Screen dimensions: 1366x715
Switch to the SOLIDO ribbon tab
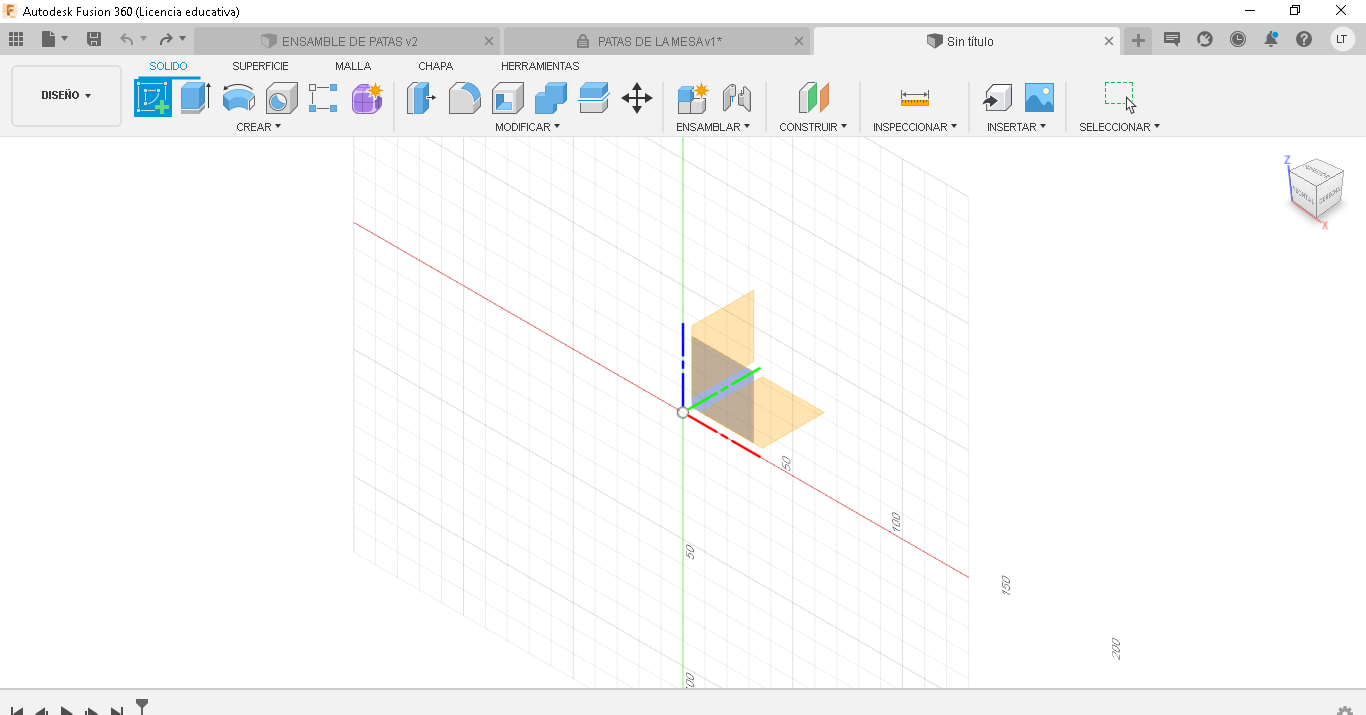[x=168, y=66]
